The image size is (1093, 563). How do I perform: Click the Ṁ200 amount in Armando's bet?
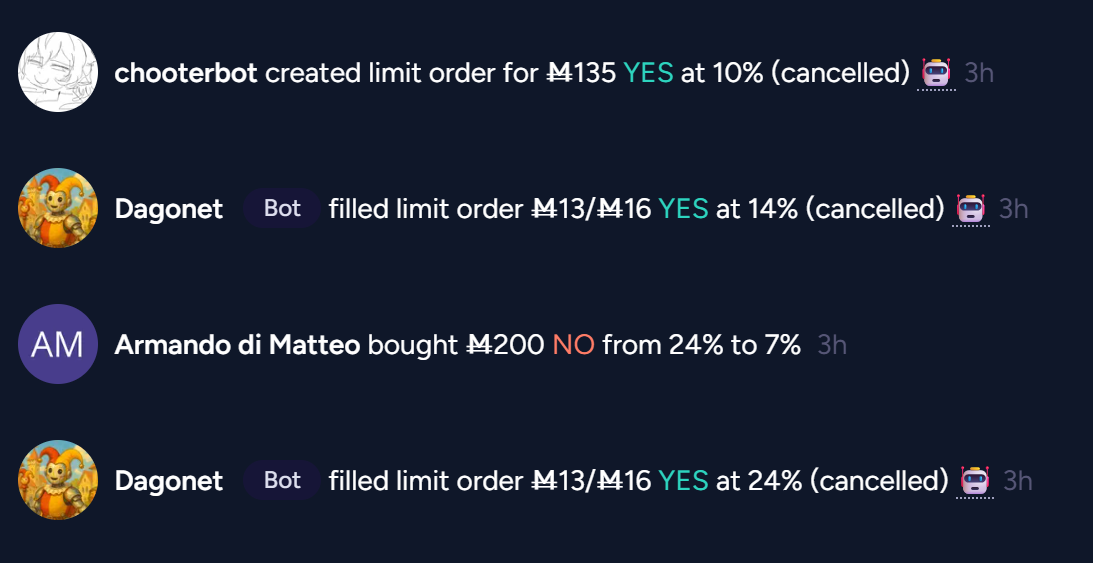point(505,345)
